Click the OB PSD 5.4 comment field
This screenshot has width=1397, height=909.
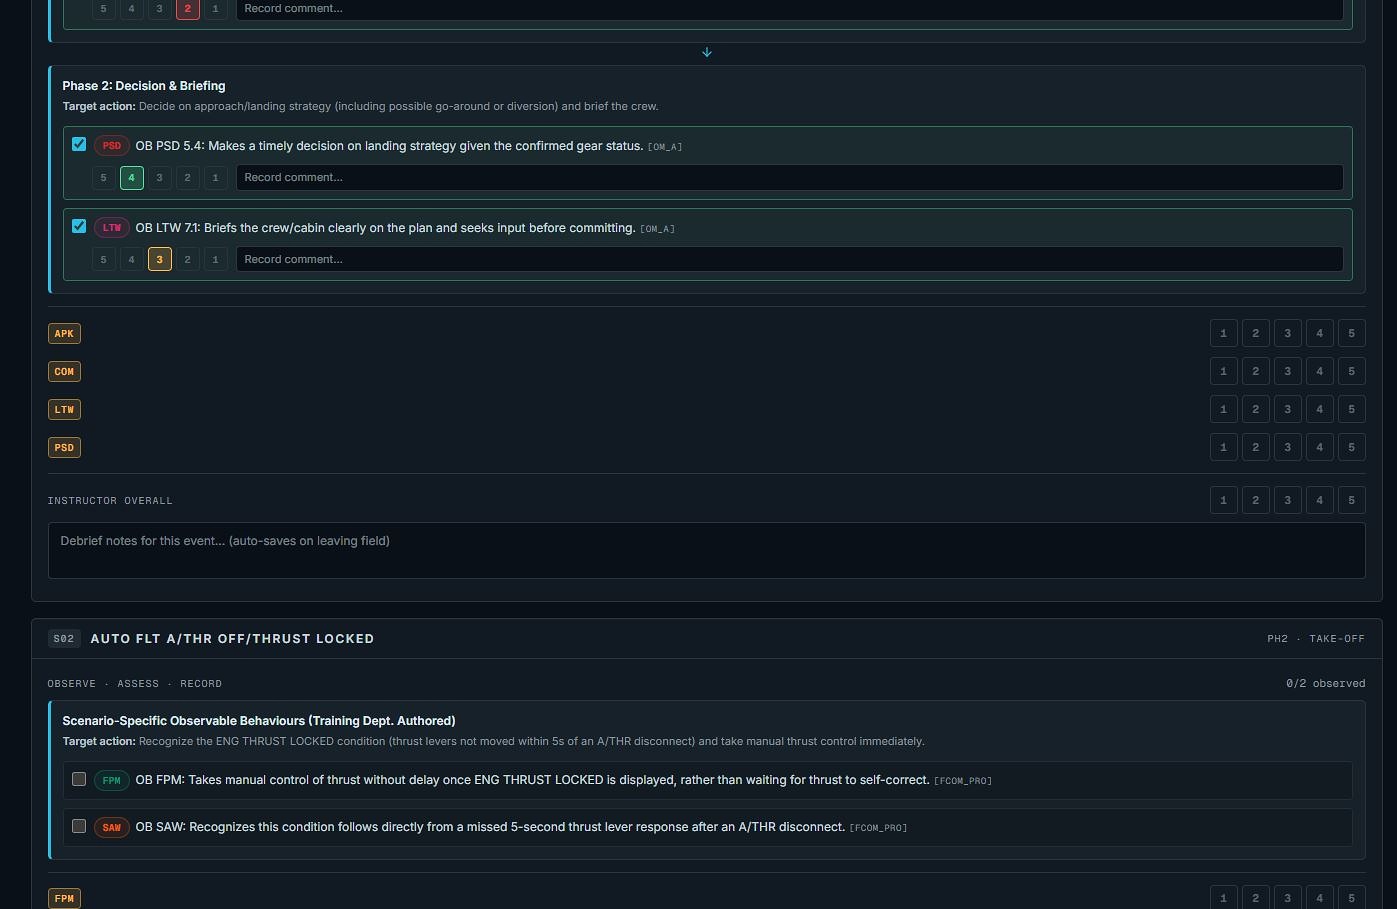(789, 178)
